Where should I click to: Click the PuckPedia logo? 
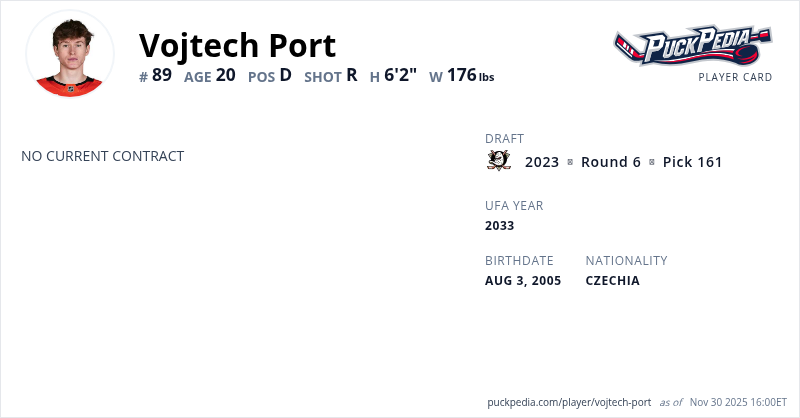coord(692,45)
